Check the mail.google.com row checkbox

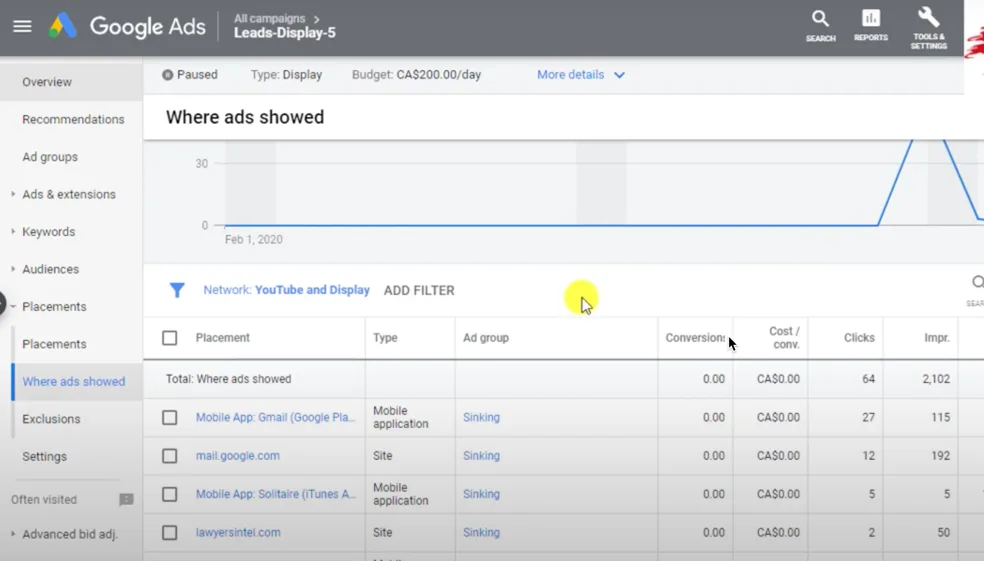tap(169, 456)
